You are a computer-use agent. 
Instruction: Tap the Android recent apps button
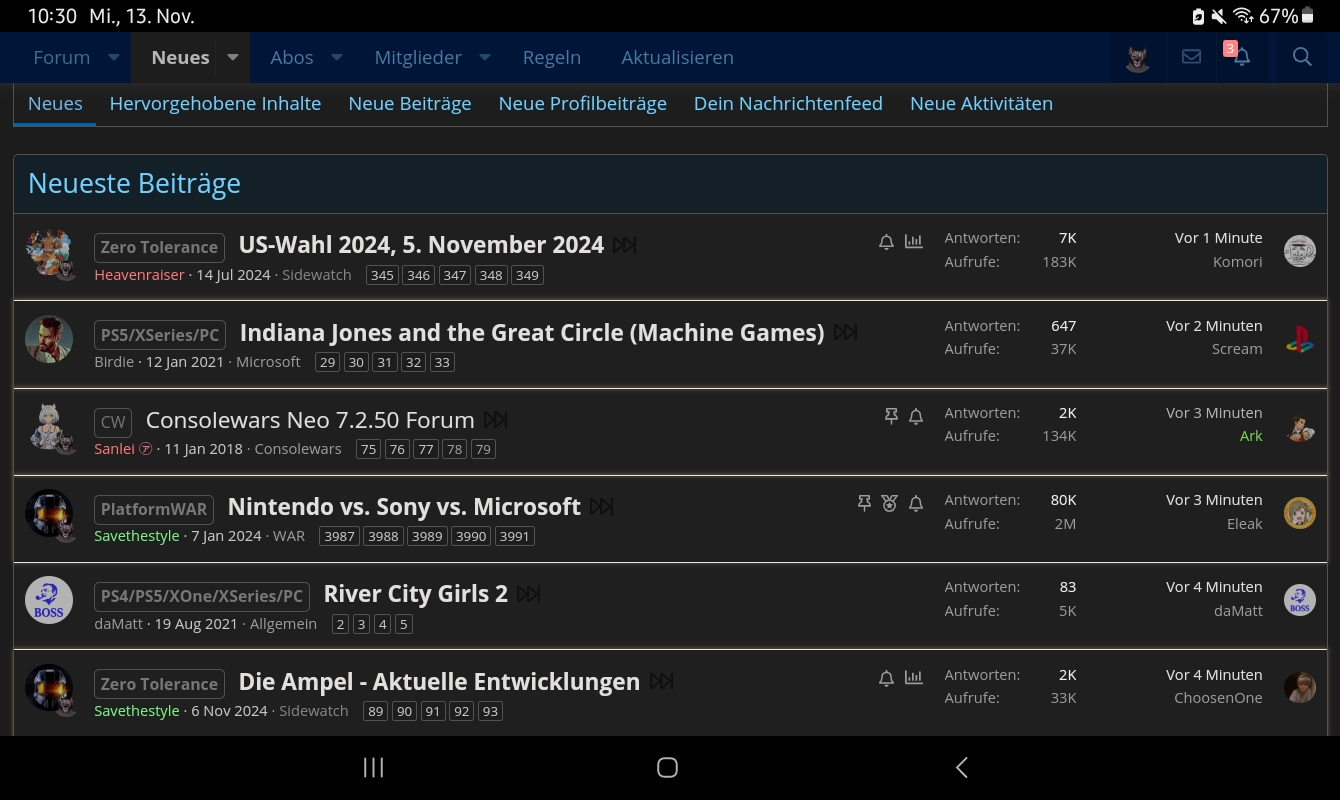tap(373, 767)
